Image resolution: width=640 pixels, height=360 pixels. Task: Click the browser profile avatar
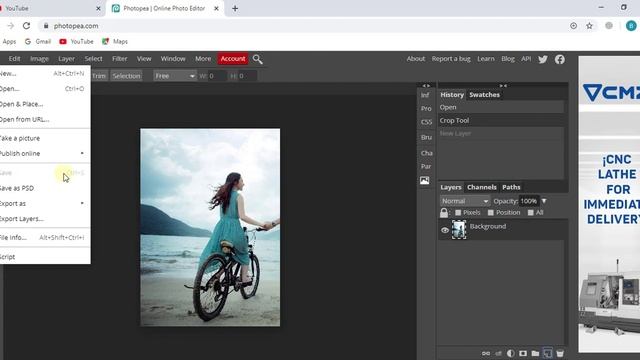coord(631,26)
